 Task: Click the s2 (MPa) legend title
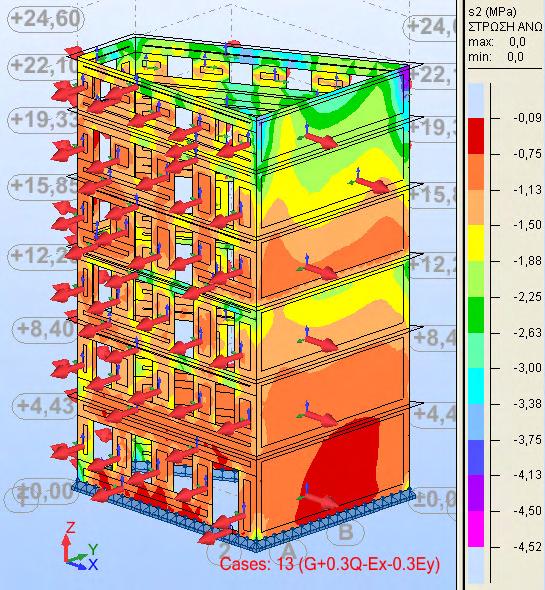click(492, 12)
